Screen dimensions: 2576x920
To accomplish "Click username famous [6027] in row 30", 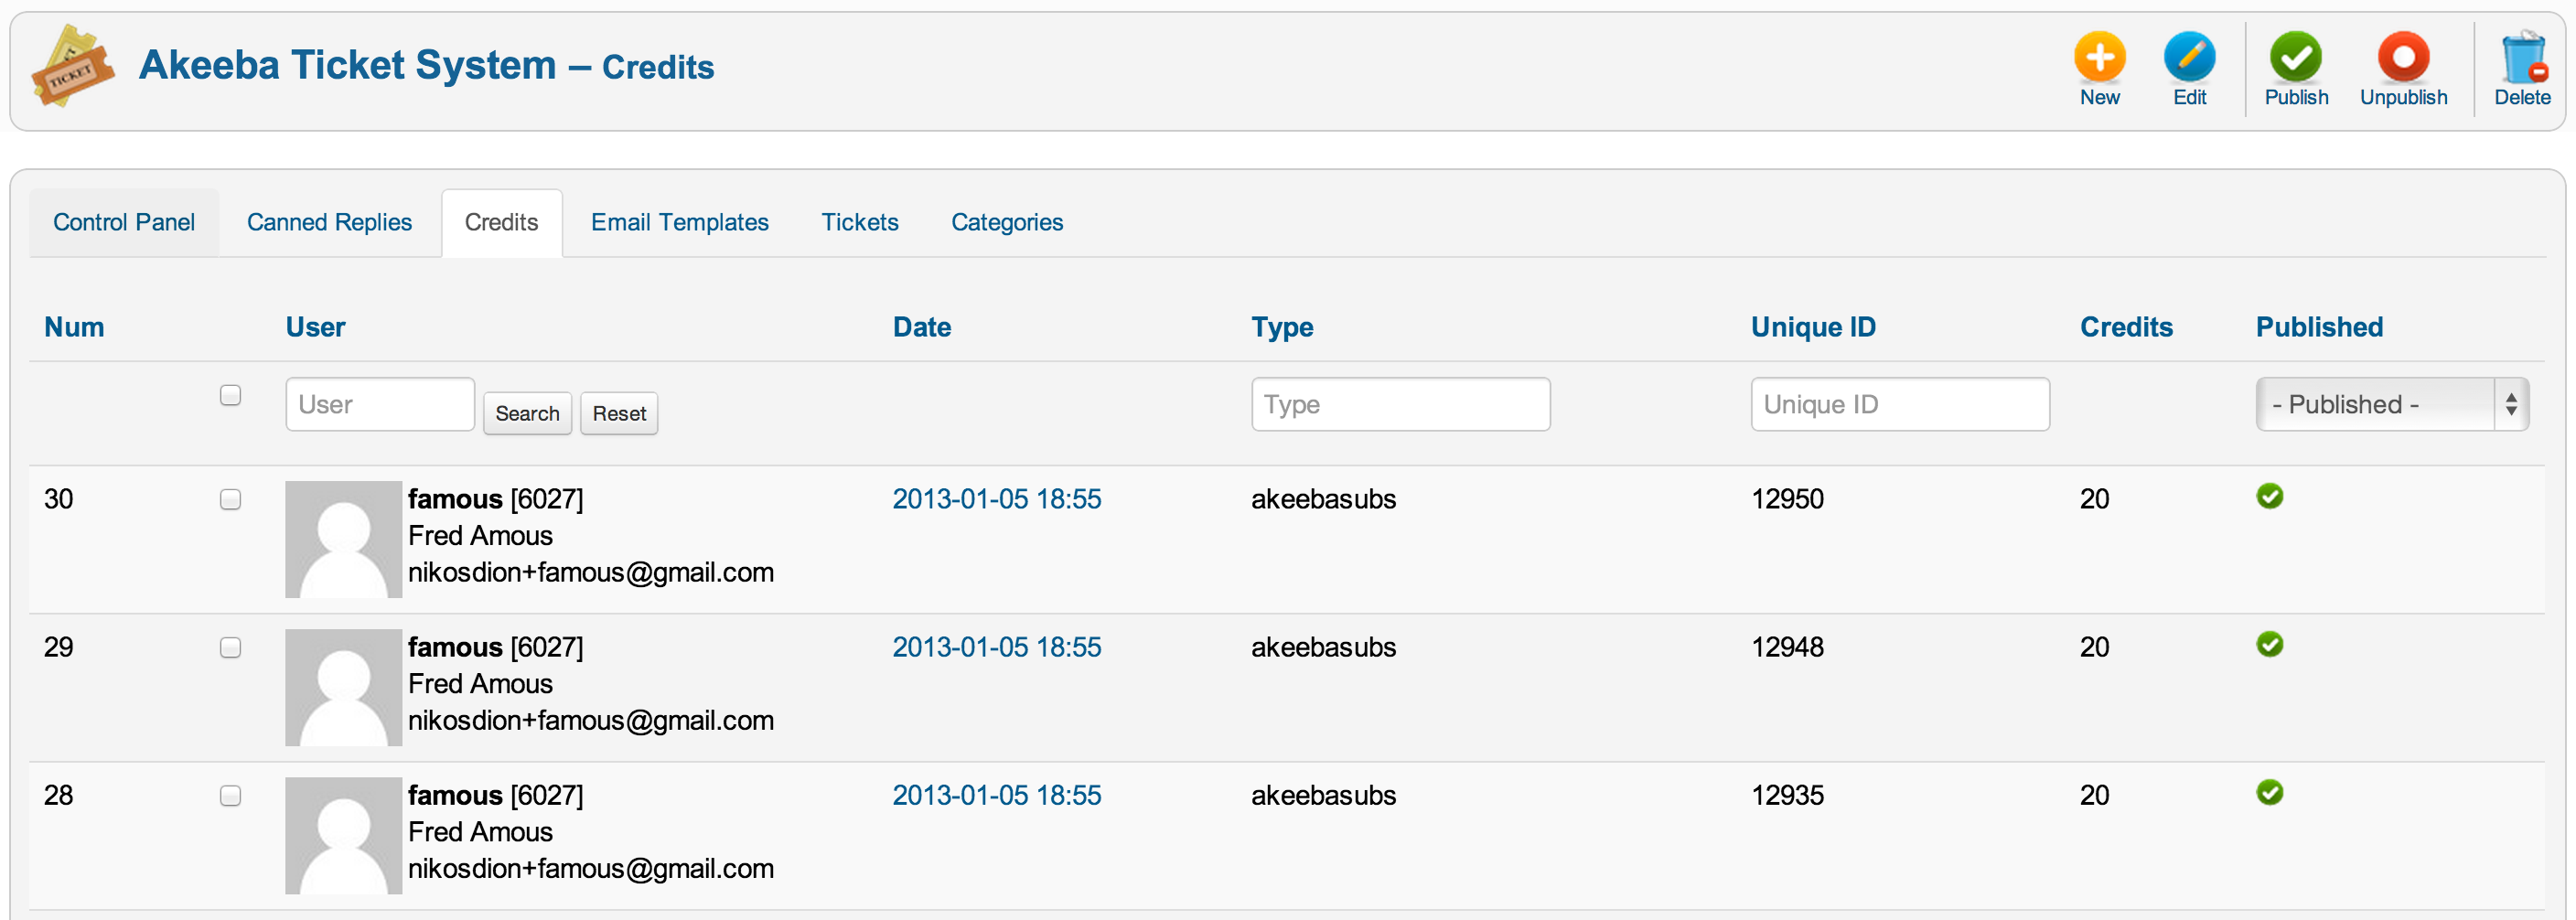I will click(495, 499).
